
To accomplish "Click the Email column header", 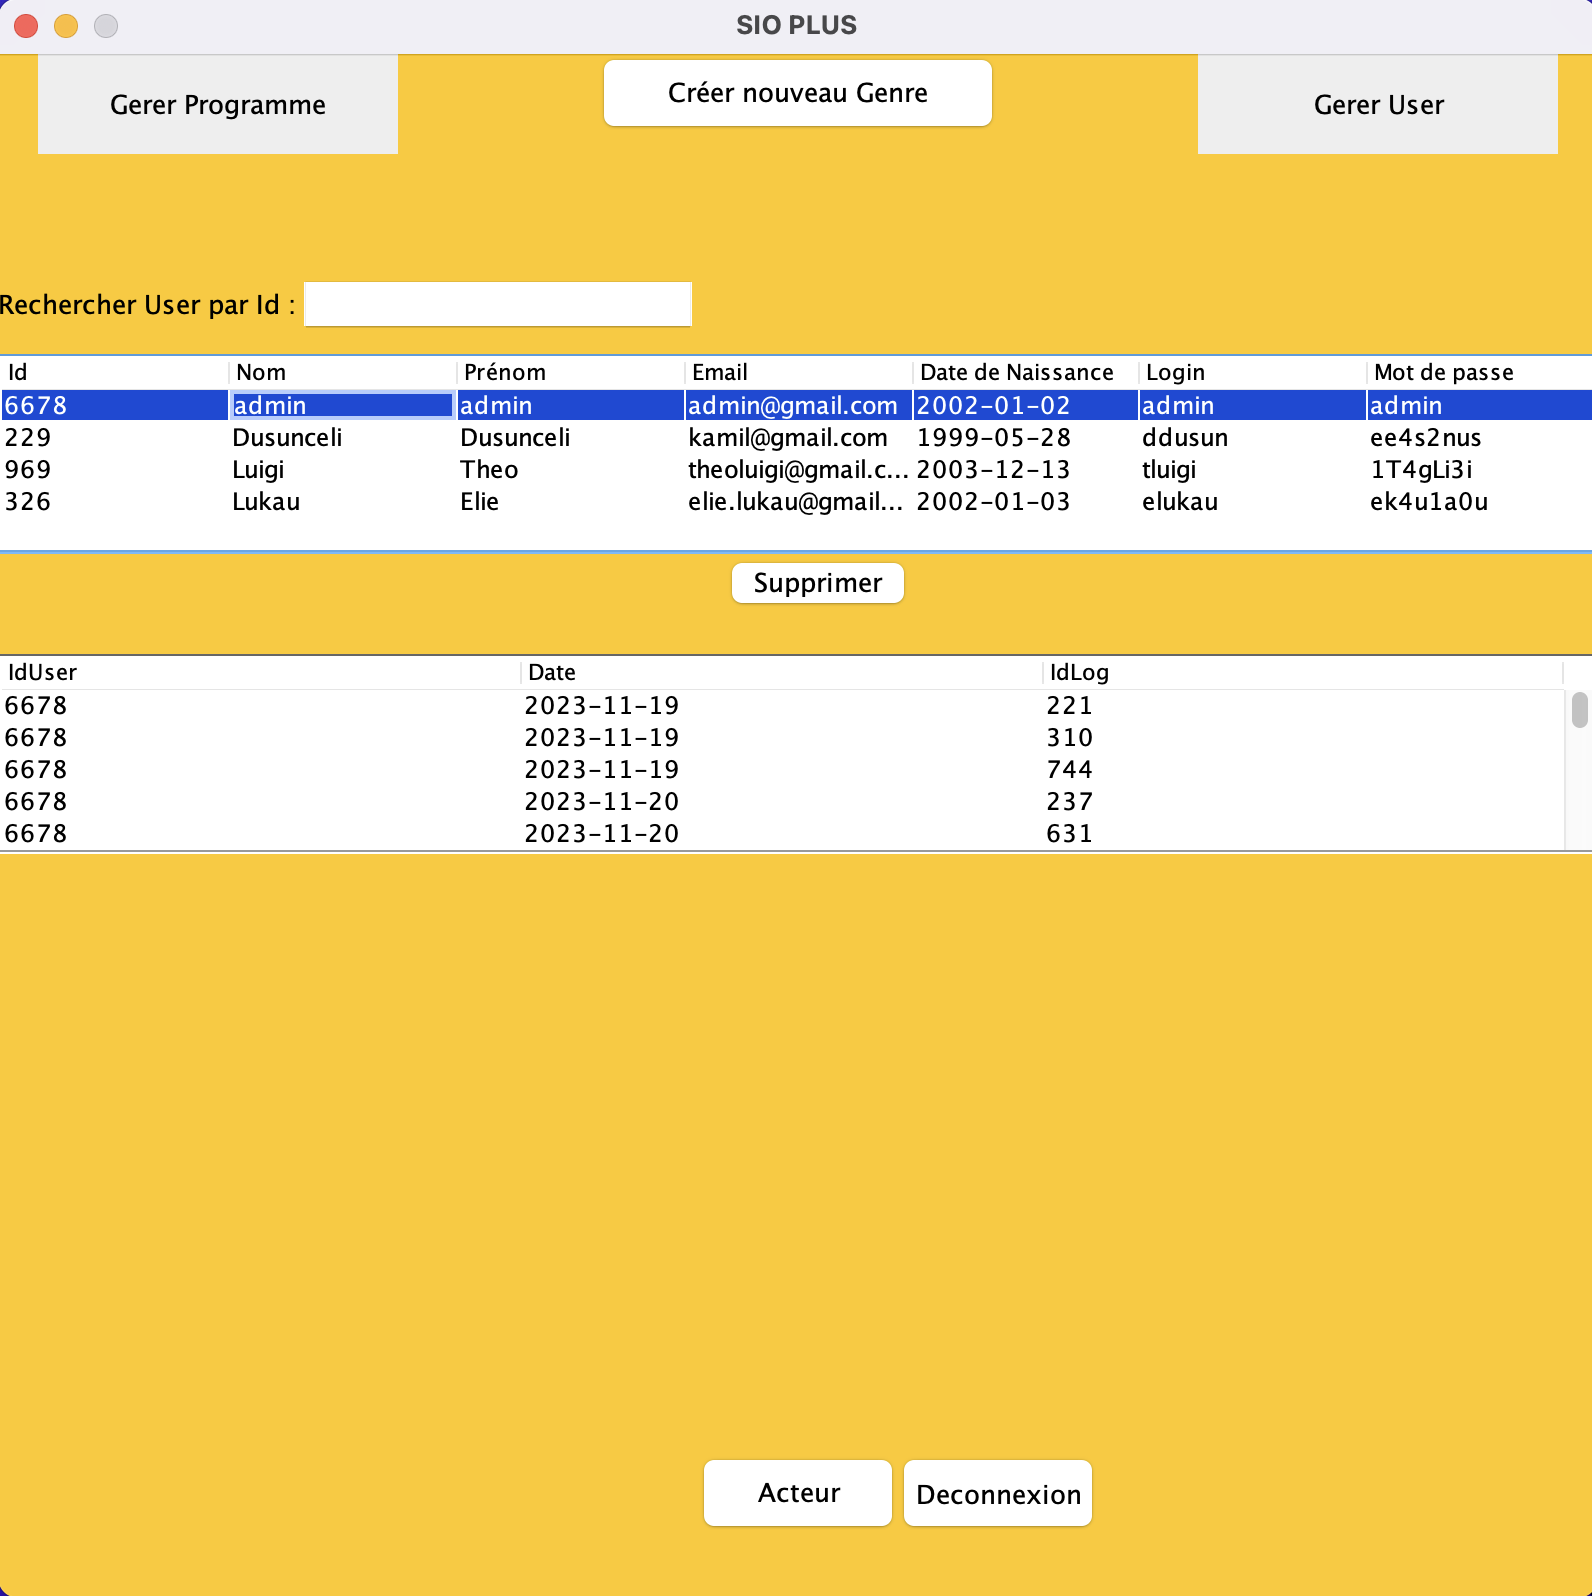I will [720, 373].
